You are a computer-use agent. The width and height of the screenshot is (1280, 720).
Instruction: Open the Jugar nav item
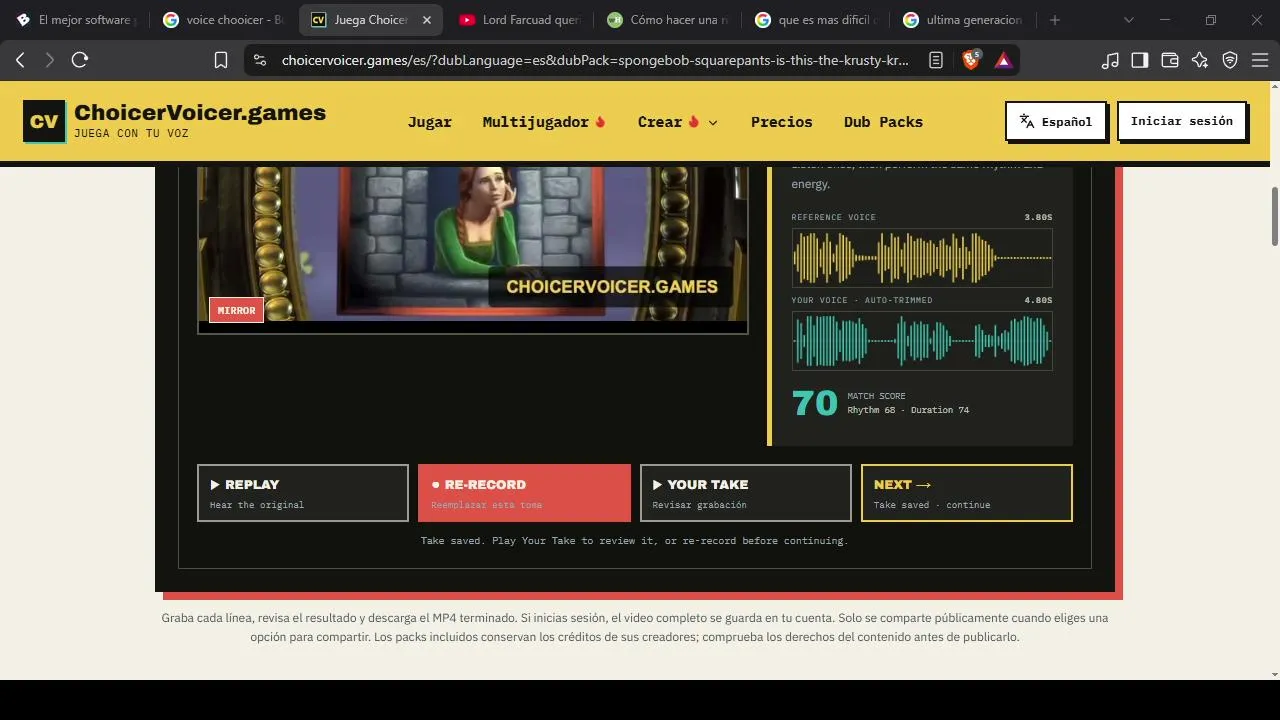[x=430, y=122]
